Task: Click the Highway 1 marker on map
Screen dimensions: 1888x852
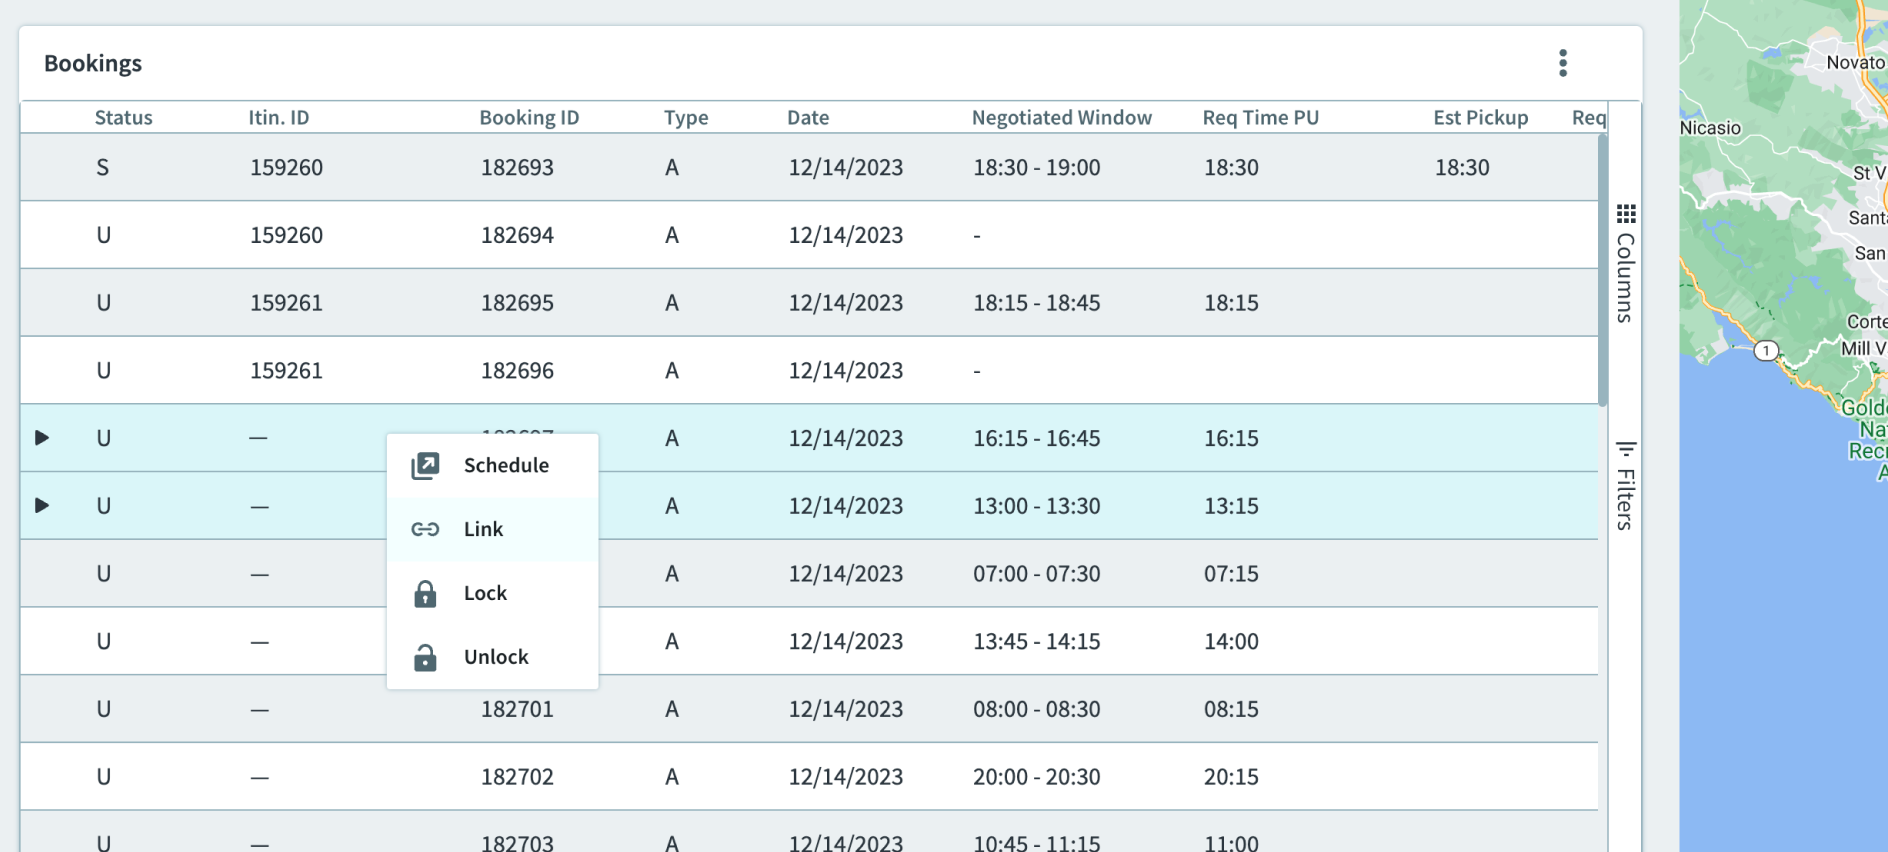Action: click(1766, 351)
